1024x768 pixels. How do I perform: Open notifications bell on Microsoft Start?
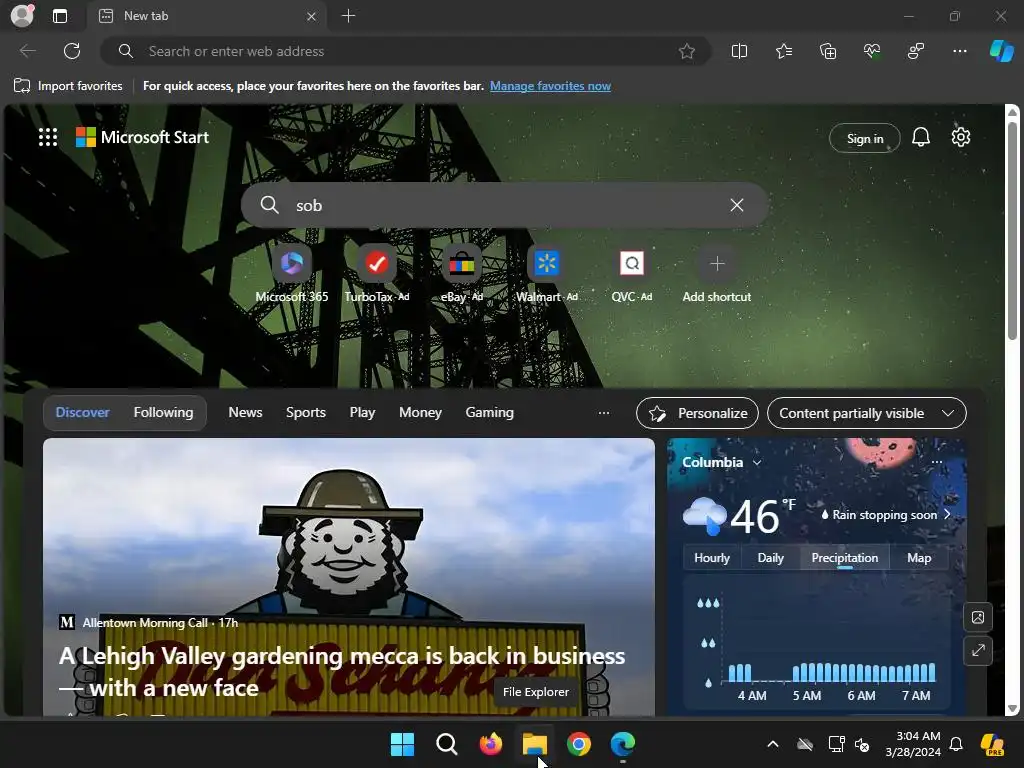(x=921, y=137)
